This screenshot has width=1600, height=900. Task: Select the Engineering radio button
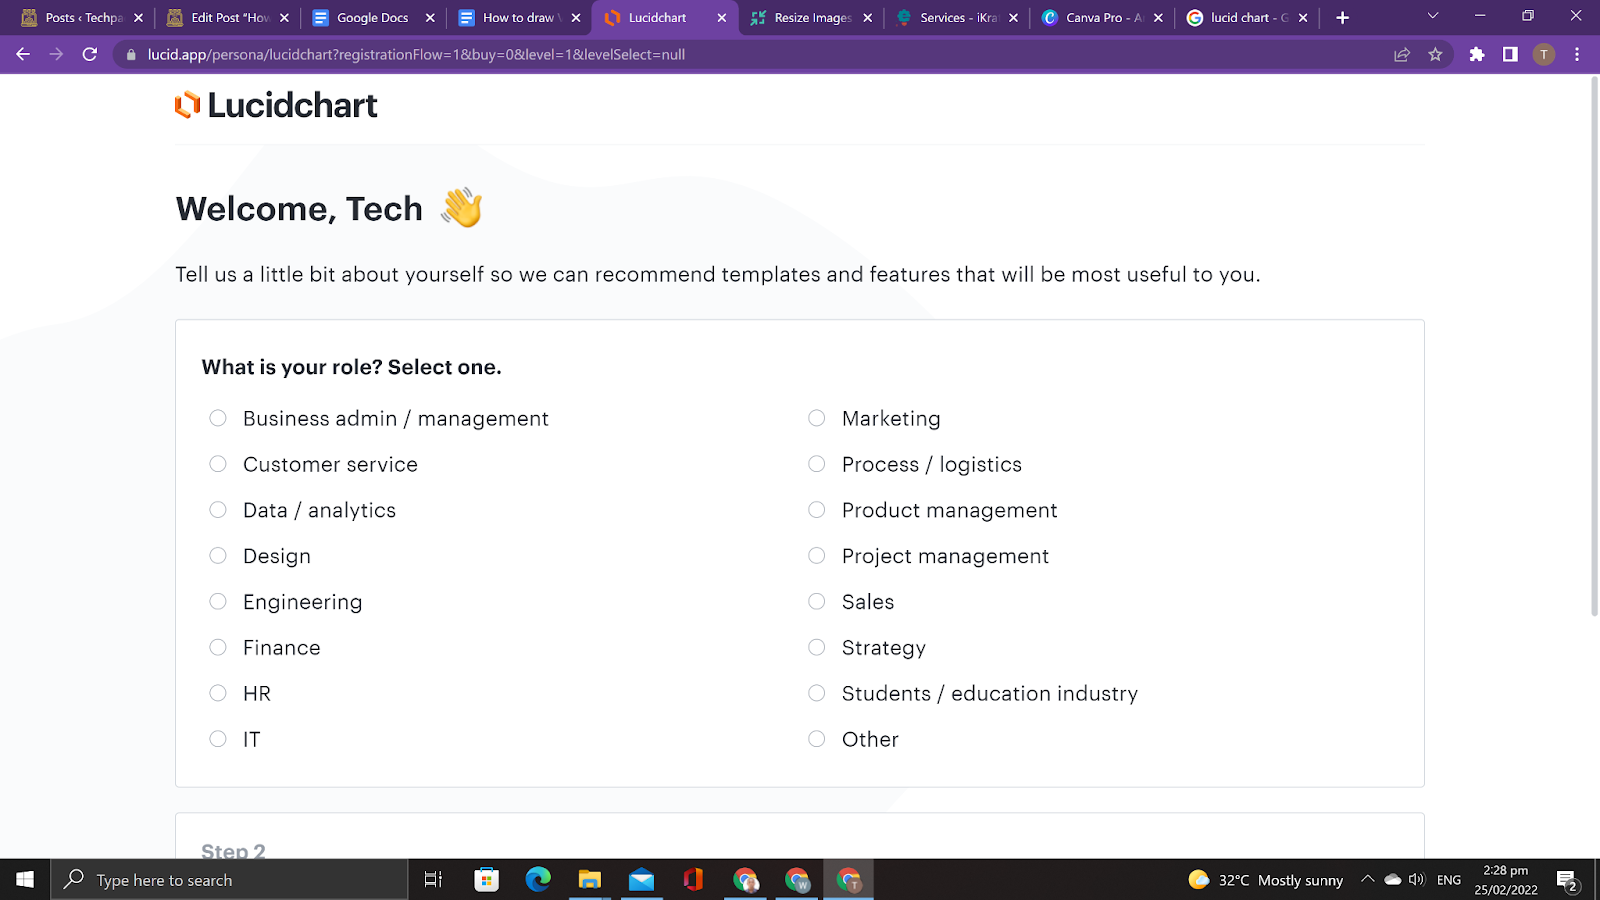click(218, 601)
